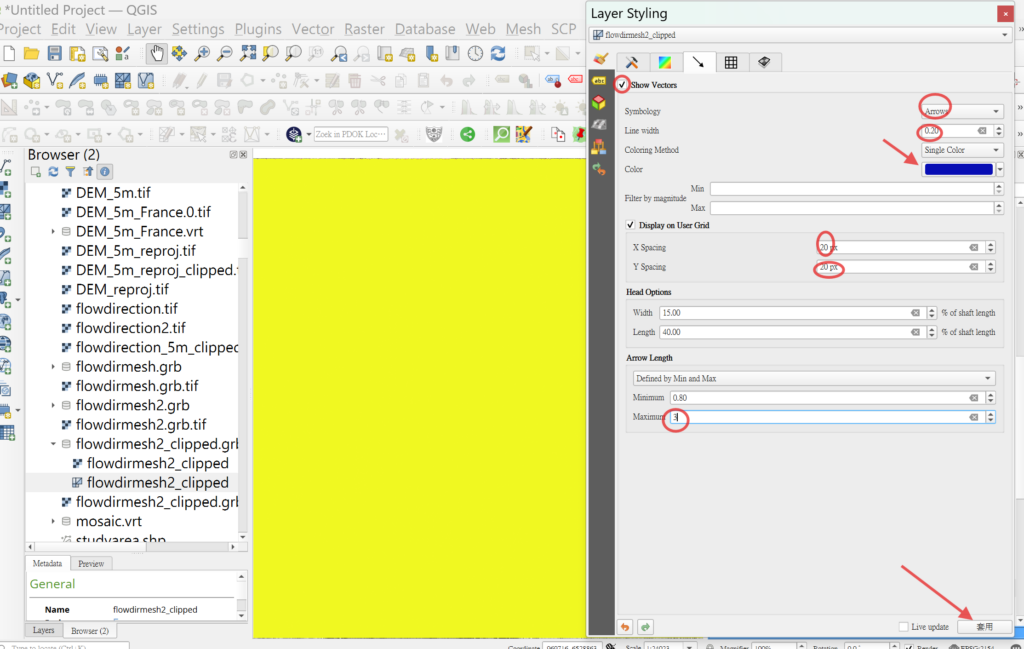Click the Maximum arrow length input field

(x=820, y=417)
